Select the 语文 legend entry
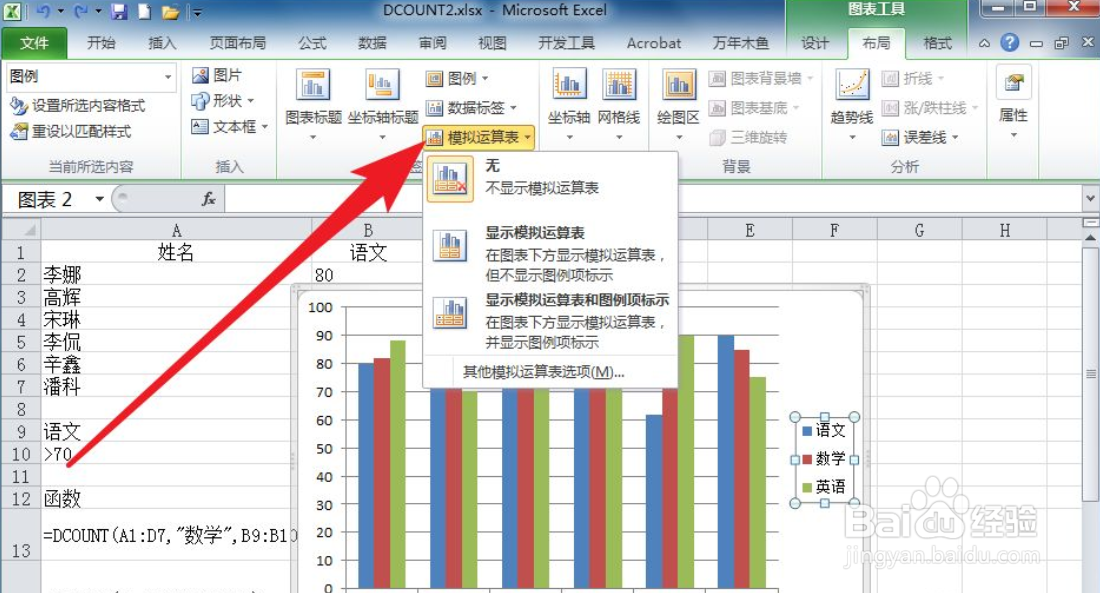1100x593 pixels. pyautogui.click(x=824, y=430)
